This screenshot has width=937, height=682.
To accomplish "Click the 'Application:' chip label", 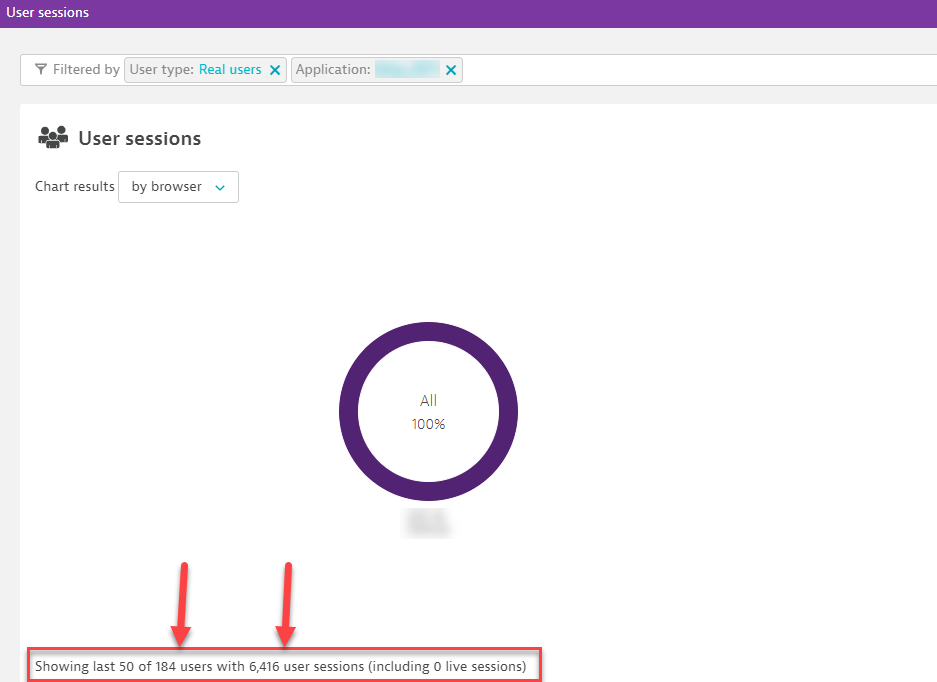I will (333, 70).
